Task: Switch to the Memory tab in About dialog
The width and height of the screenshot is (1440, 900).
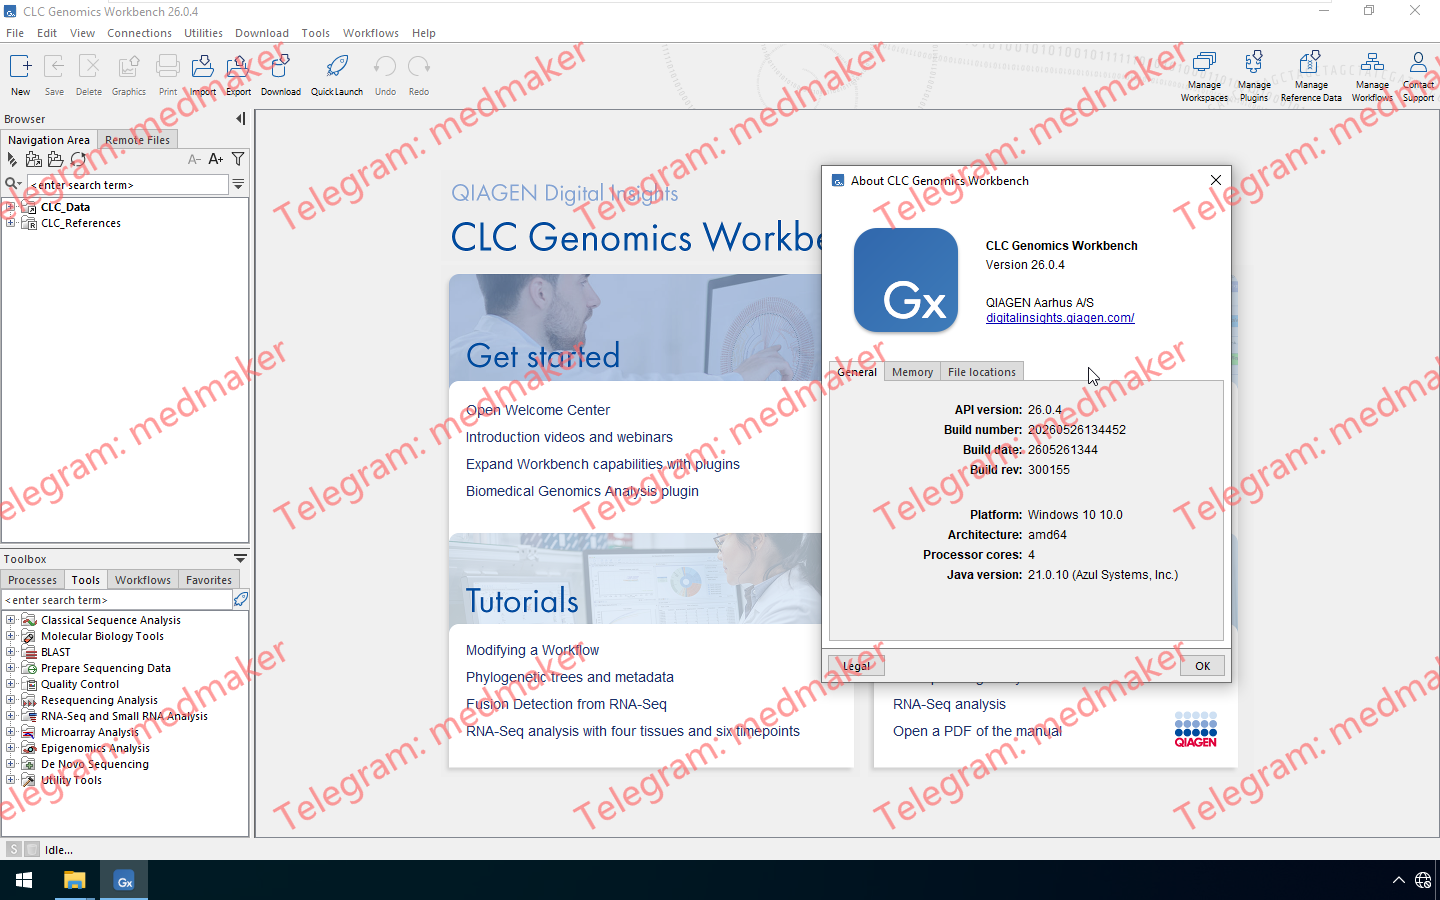Action: pos(912,372)
